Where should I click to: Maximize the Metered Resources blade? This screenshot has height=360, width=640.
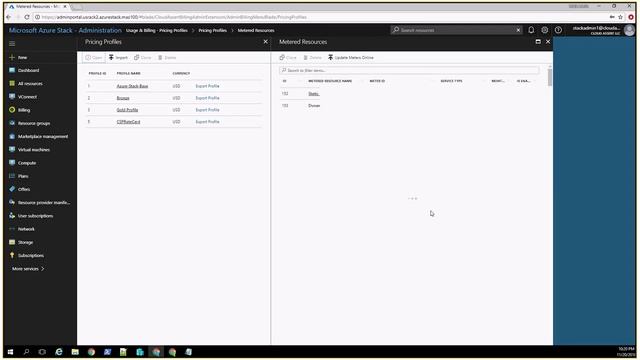click(538, 42)
